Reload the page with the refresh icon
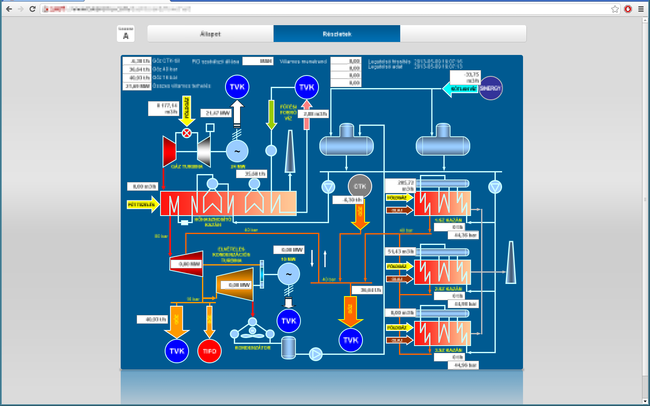This screenshot has width=650, height=406. click(32, 9)
